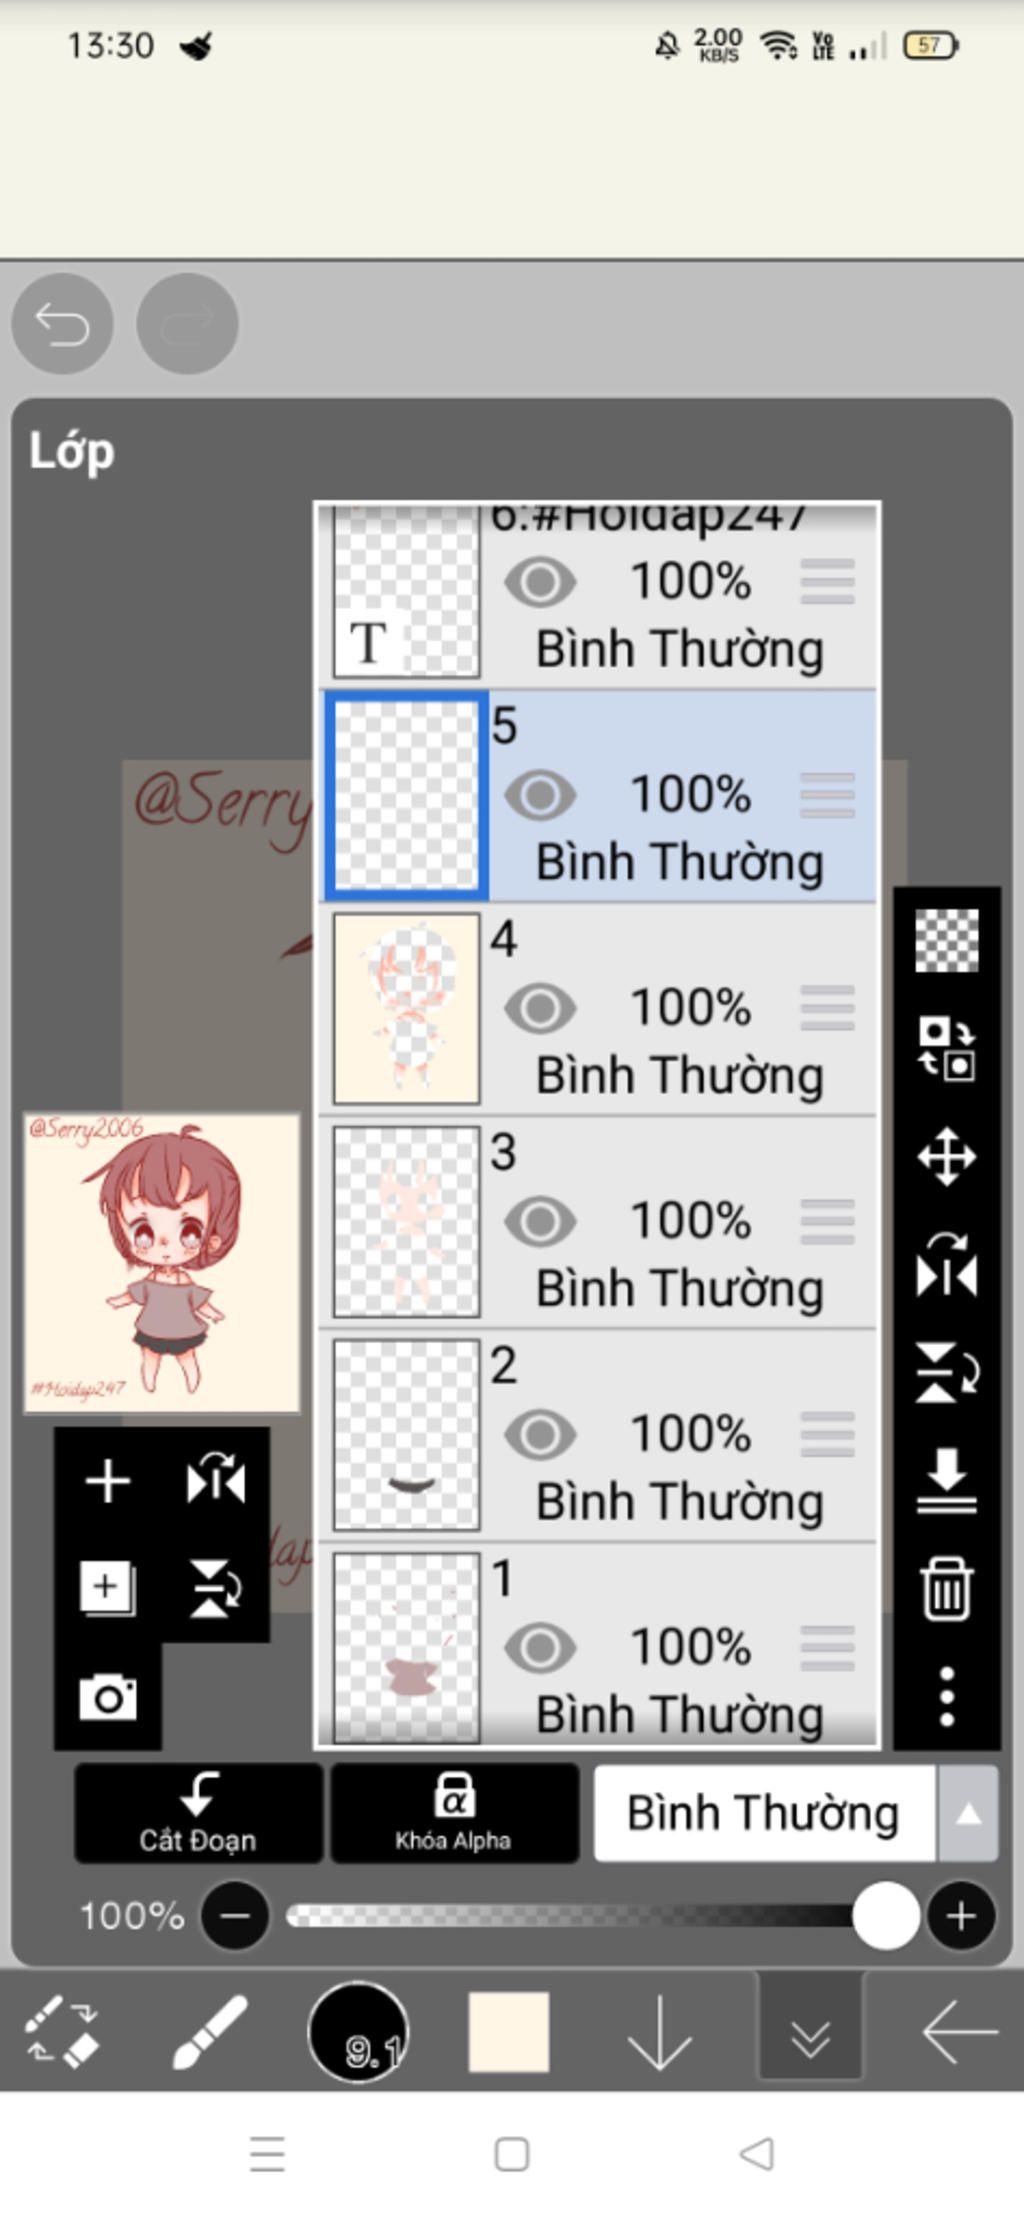The width and height of the screenshot is (1024, 2217).
Task: Hide layer 1 using its eye icon
Action: [540, 1648]
